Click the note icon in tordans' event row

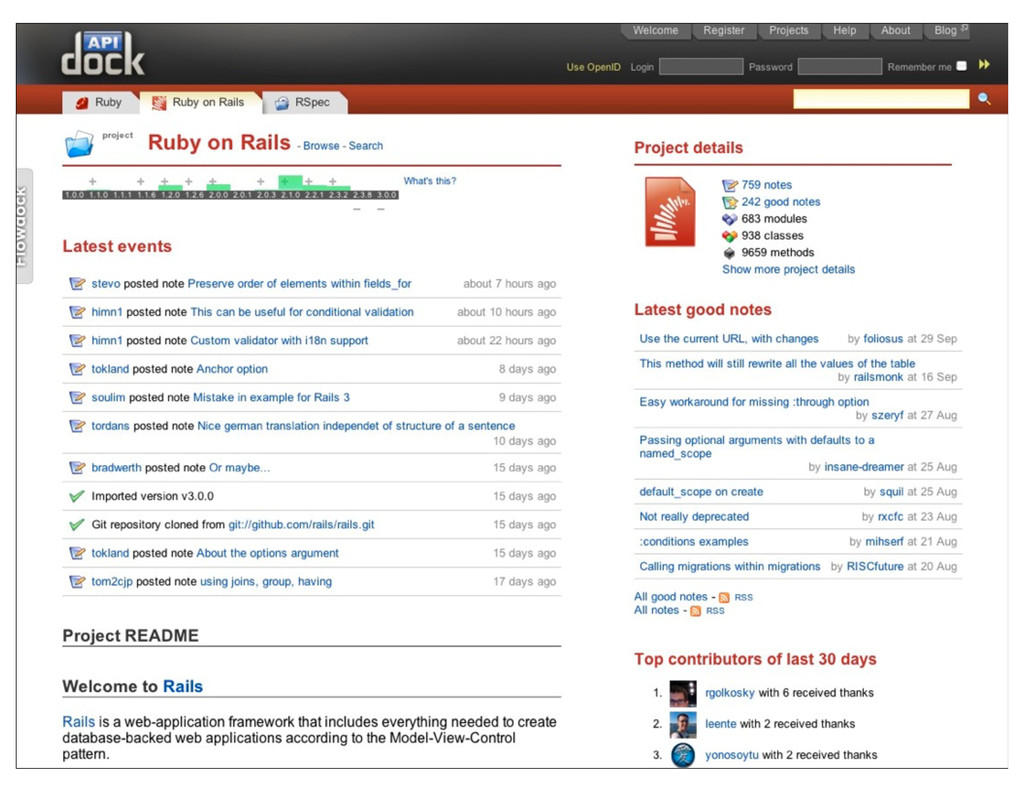77,426
